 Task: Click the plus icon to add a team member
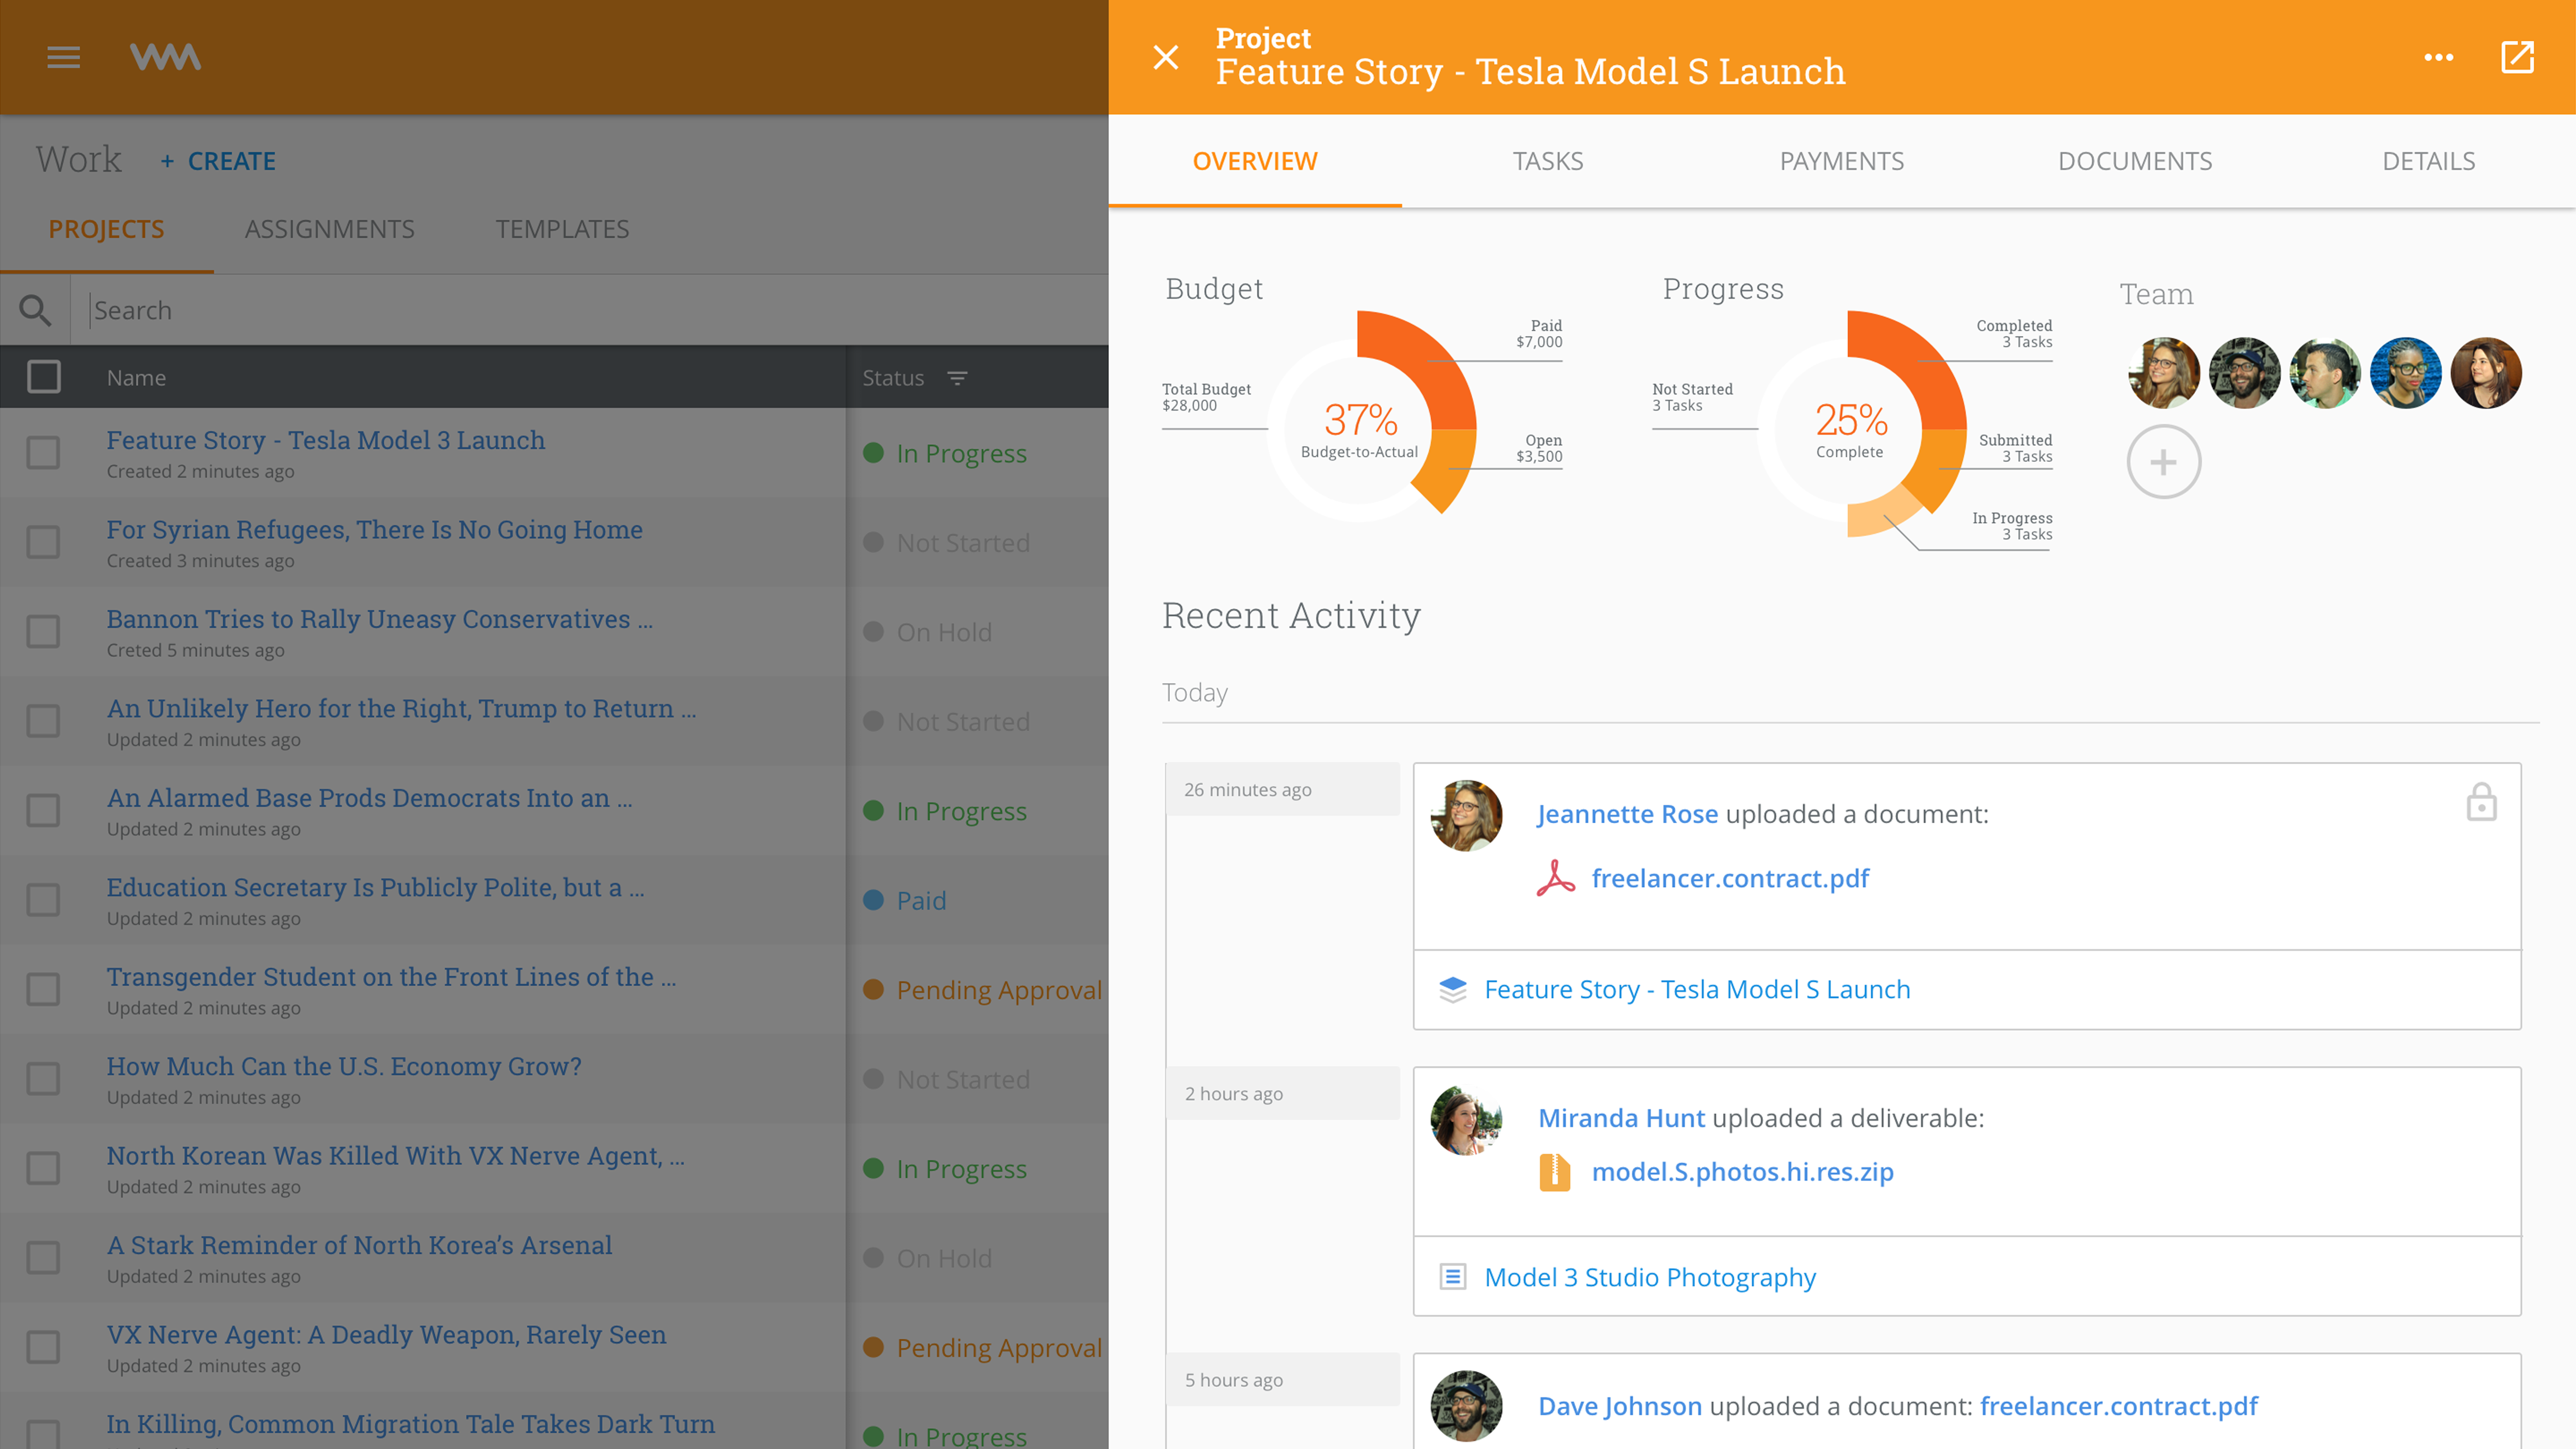tap(2163, 462)
